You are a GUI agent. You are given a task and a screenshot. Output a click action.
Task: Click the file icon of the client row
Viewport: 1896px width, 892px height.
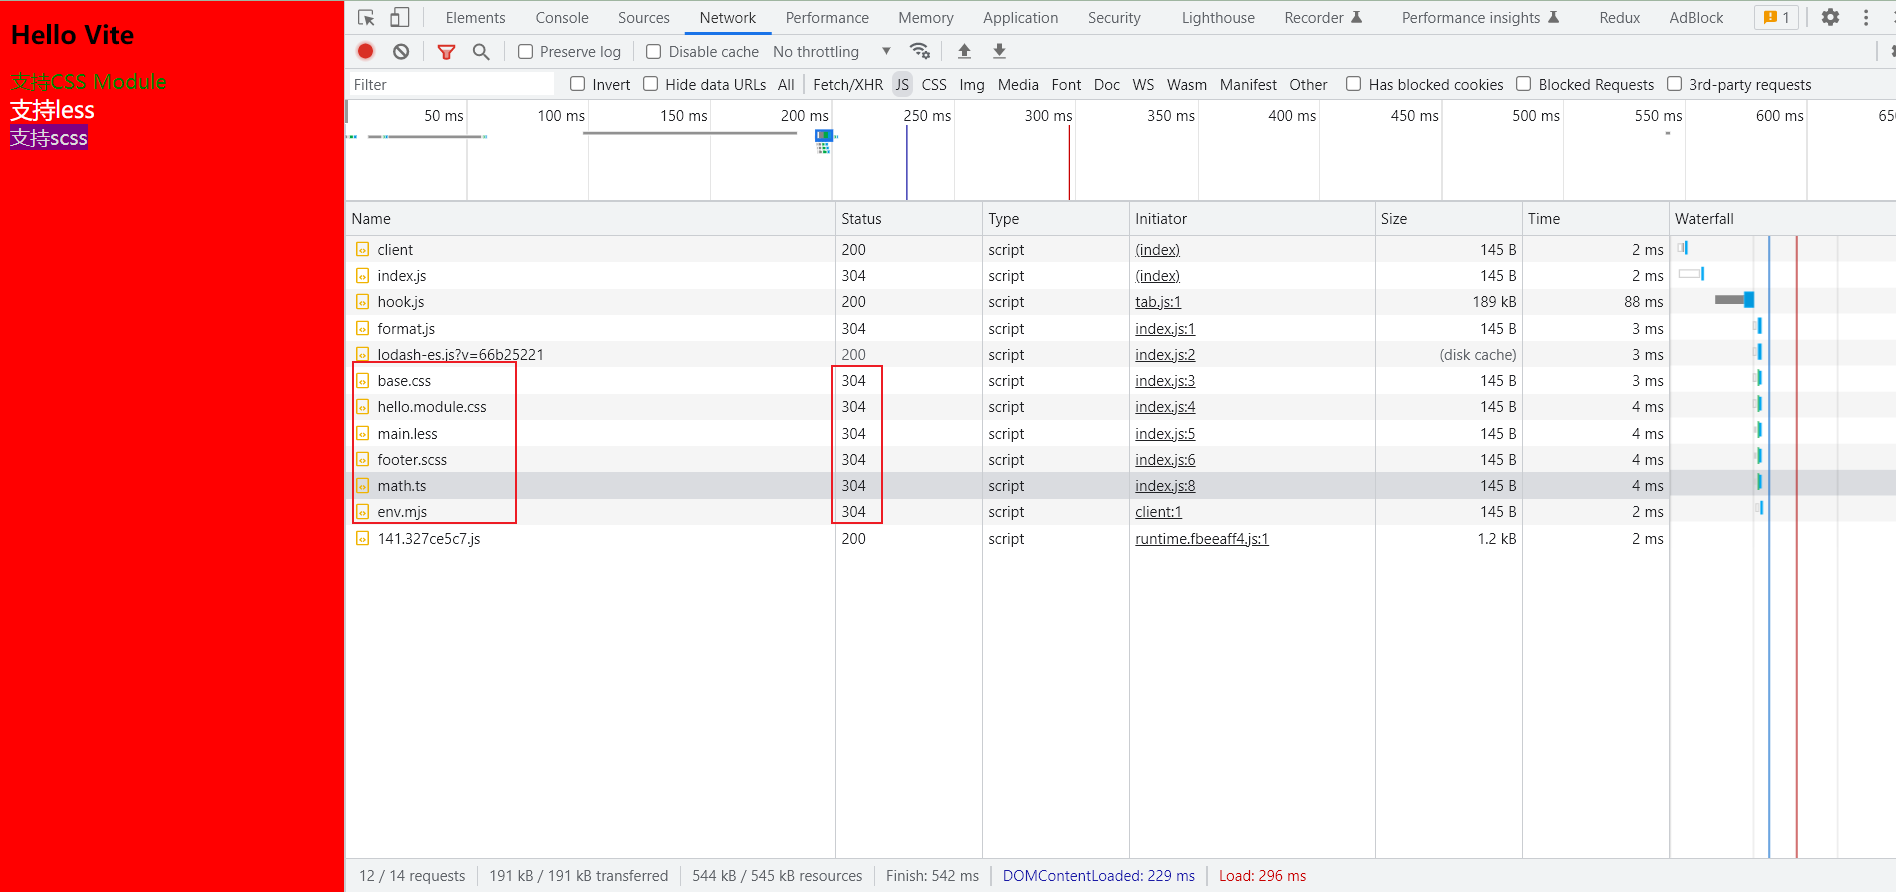pos(363,250)
